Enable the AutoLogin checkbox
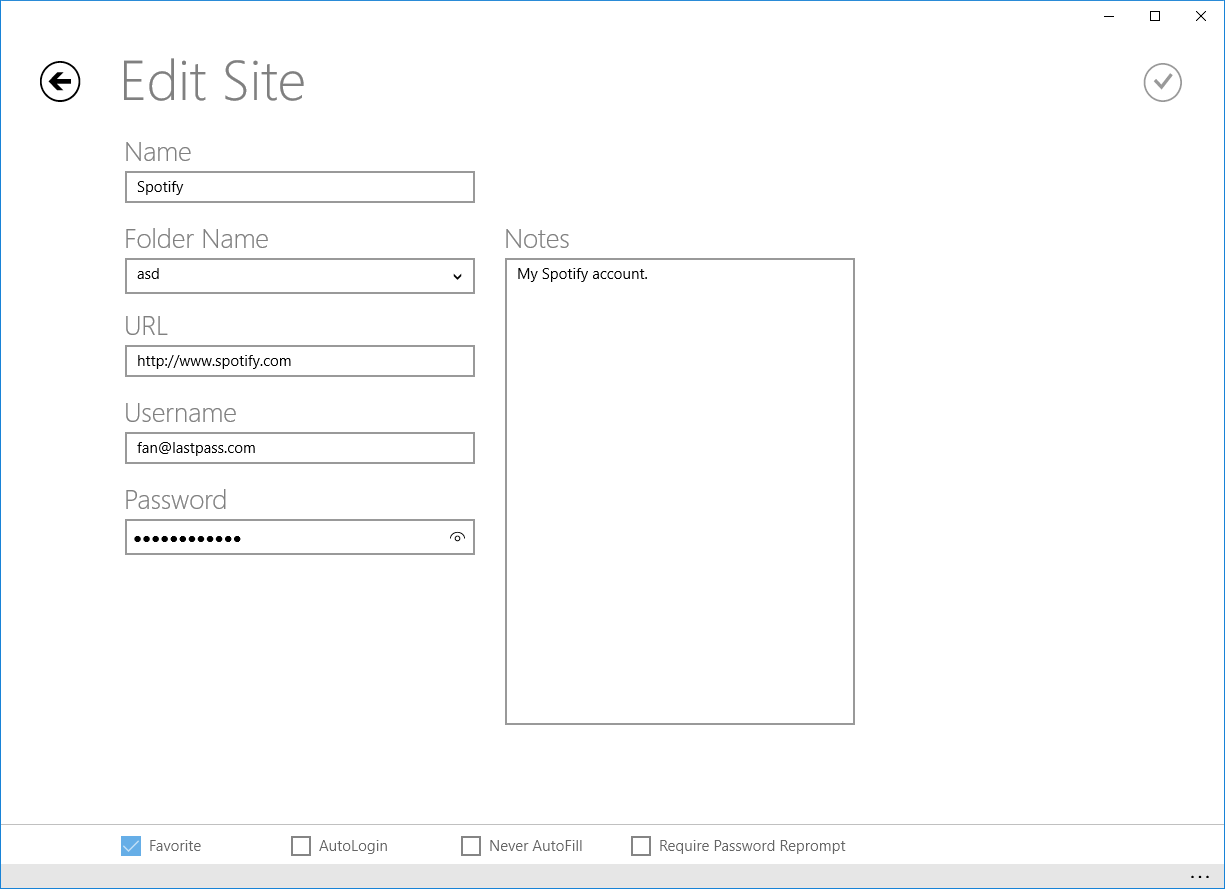Viewport: 1225px width, 889px height. (300, 845)
